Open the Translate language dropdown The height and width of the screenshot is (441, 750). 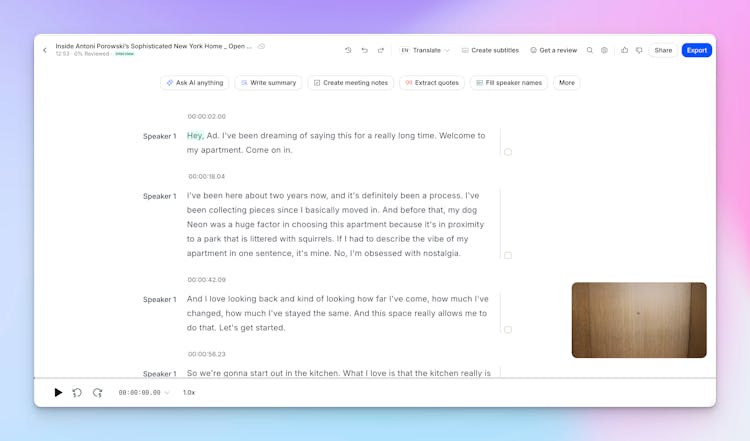(425, 50)
